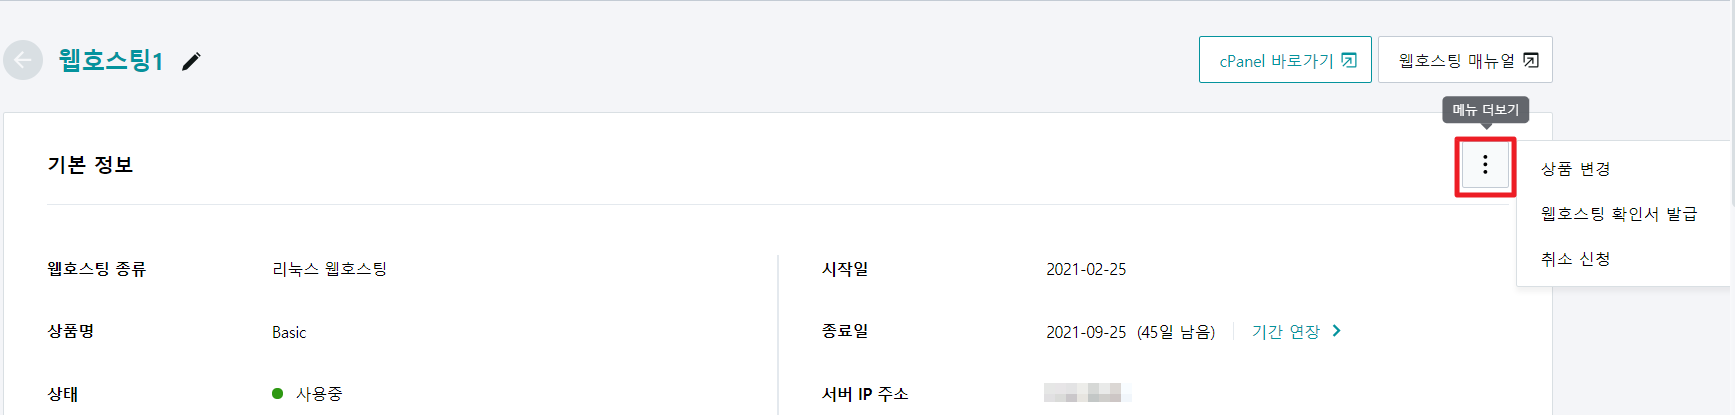Click the 기본 정보 section heading
The height and width of the screenshot is (415, 1735).
[90, 164]
